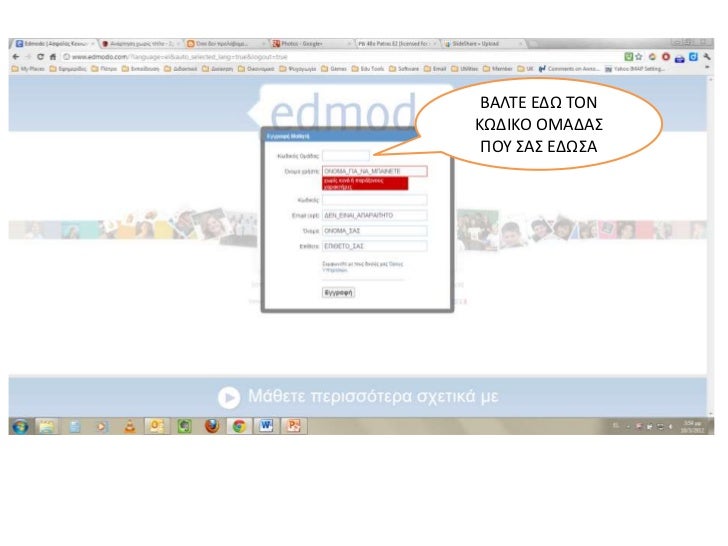728x546 pixels.
Task: Click the browser Back arrow
Action: 16,57
